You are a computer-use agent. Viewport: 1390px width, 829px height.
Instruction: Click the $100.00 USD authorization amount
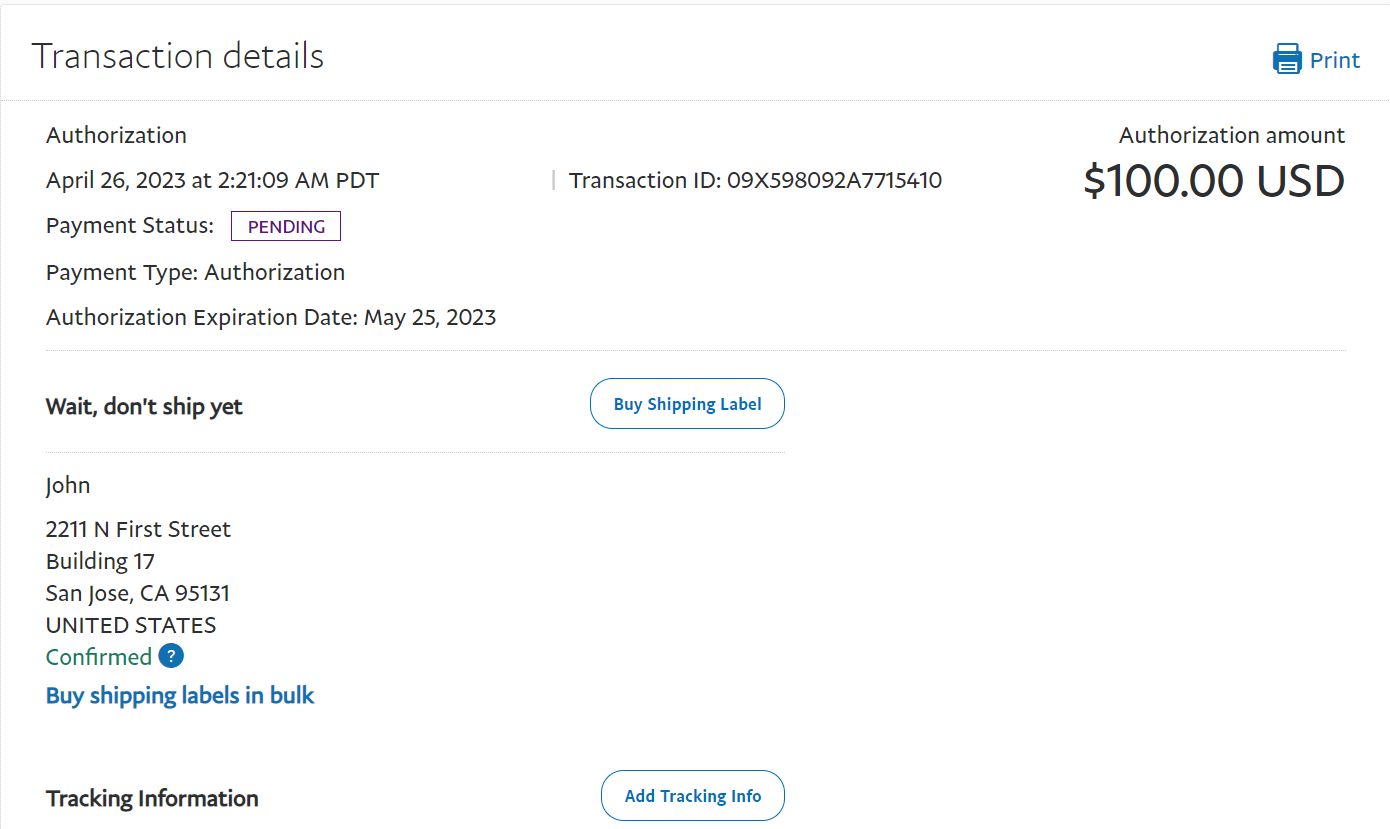1214,181
